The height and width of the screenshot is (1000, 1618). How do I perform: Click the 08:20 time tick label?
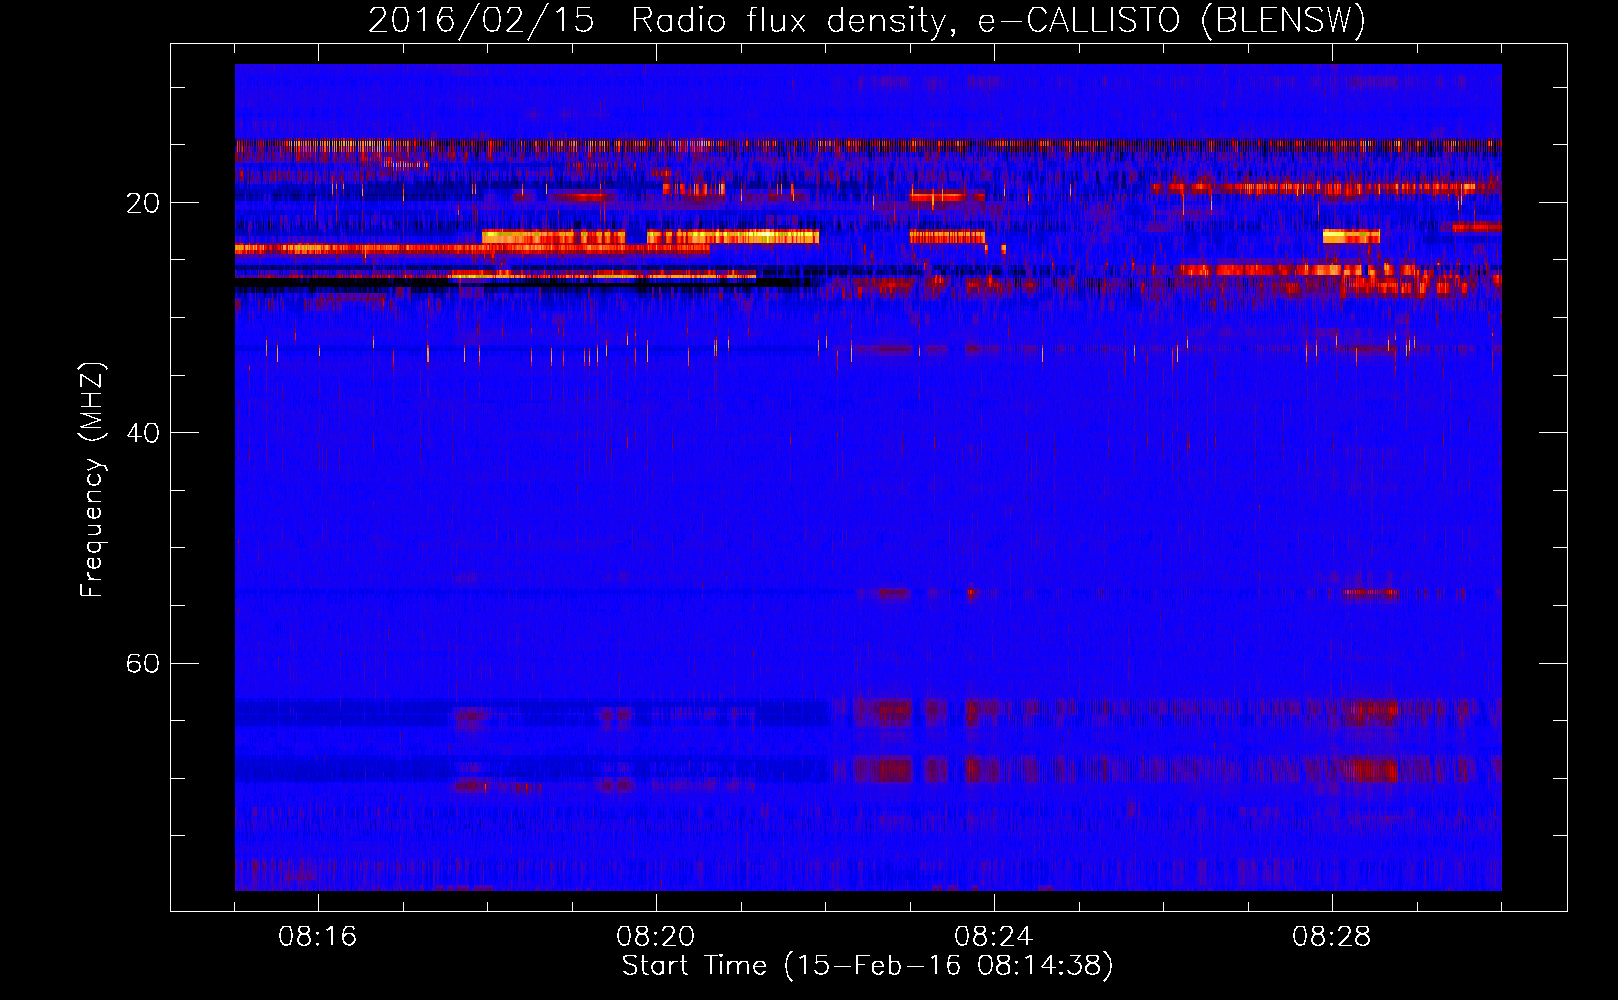coord(656,937)
